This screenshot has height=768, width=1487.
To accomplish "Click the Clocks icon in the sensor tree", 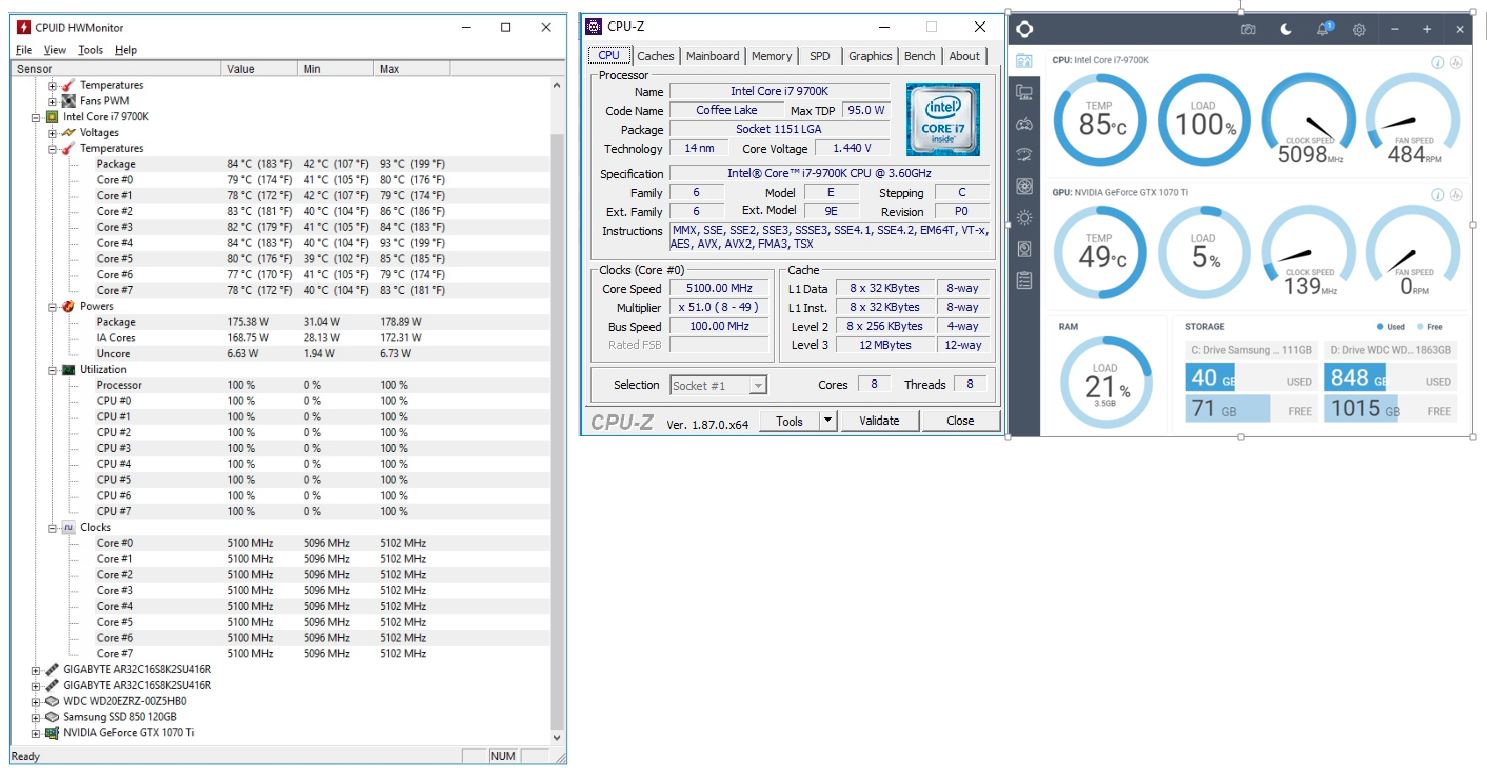I will (x=69, y=527).
